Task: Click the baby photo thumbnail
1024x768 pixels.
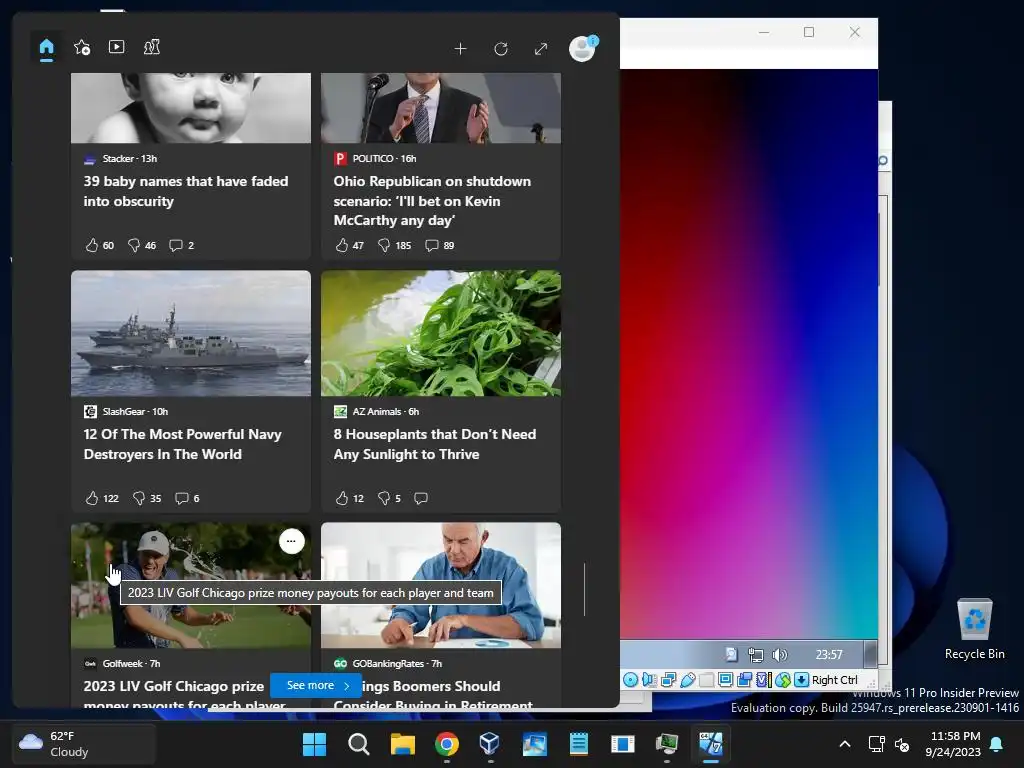Action: point(191,108)
